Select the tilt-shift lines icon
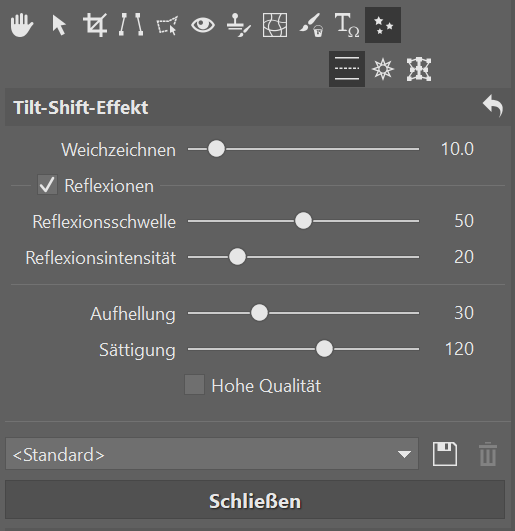 [347, 69]
